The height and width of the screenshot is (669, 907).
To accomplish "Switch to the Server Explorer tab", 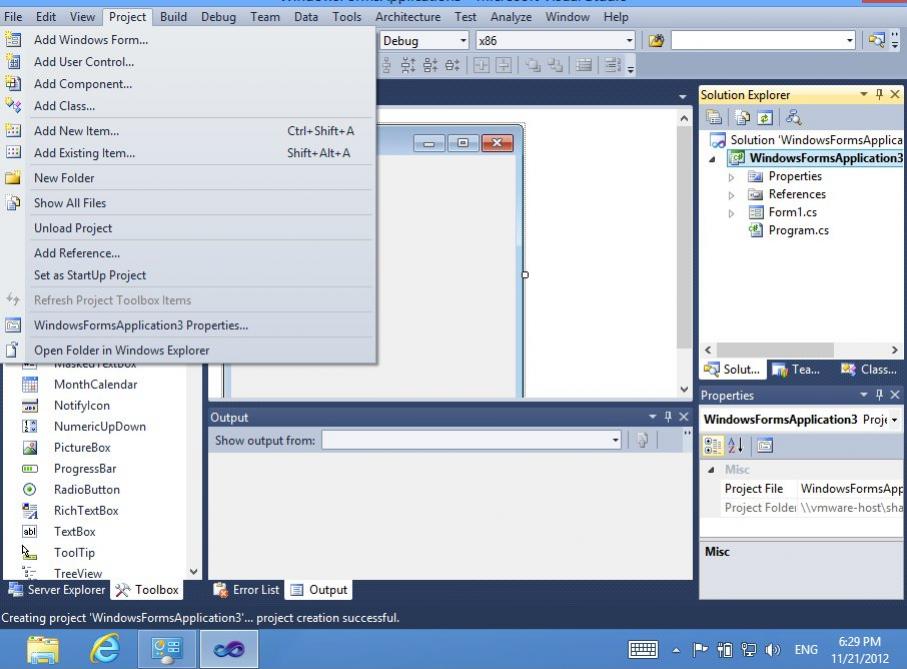I will 57,589.
